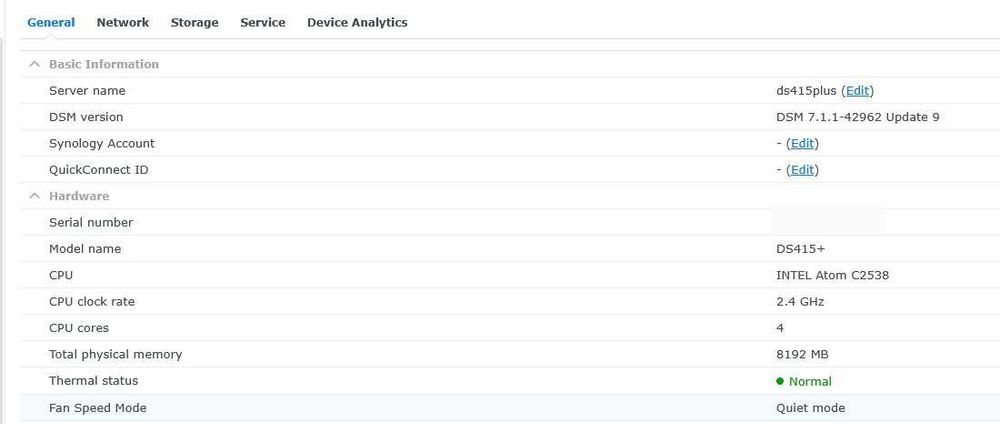Collapse the Hardware section chevron
This screenshot has width=1000, height=424.
click(x=34, y=196)
